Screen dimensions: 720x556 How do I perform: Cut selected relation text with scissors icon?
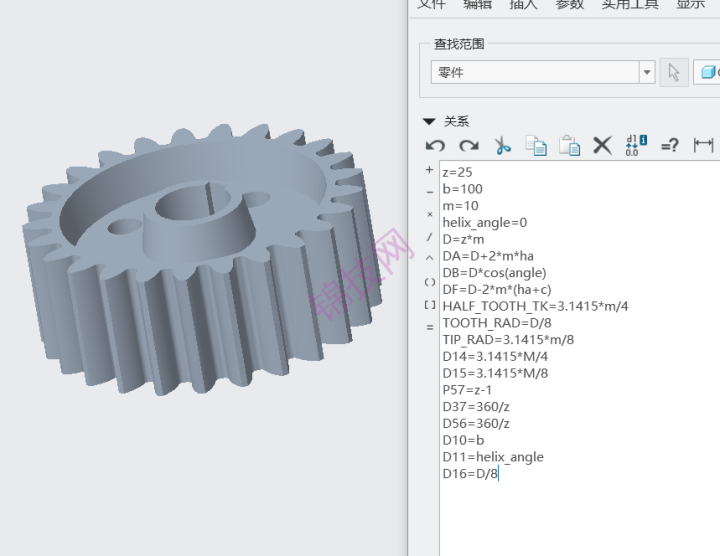(x=502, y=146)
